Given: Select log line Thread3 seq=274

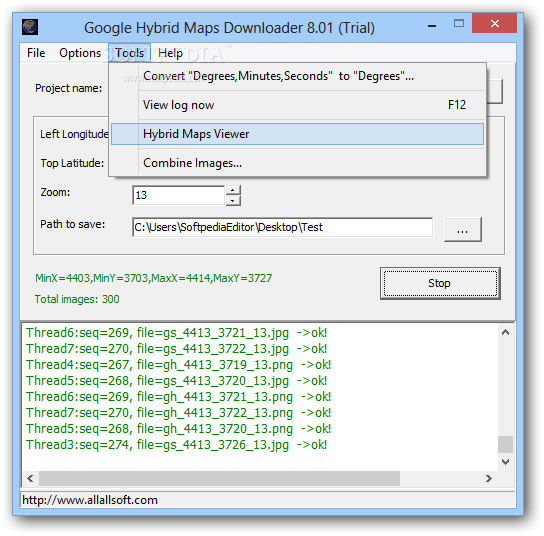Looking at the screenshot, I should point(177,445).
